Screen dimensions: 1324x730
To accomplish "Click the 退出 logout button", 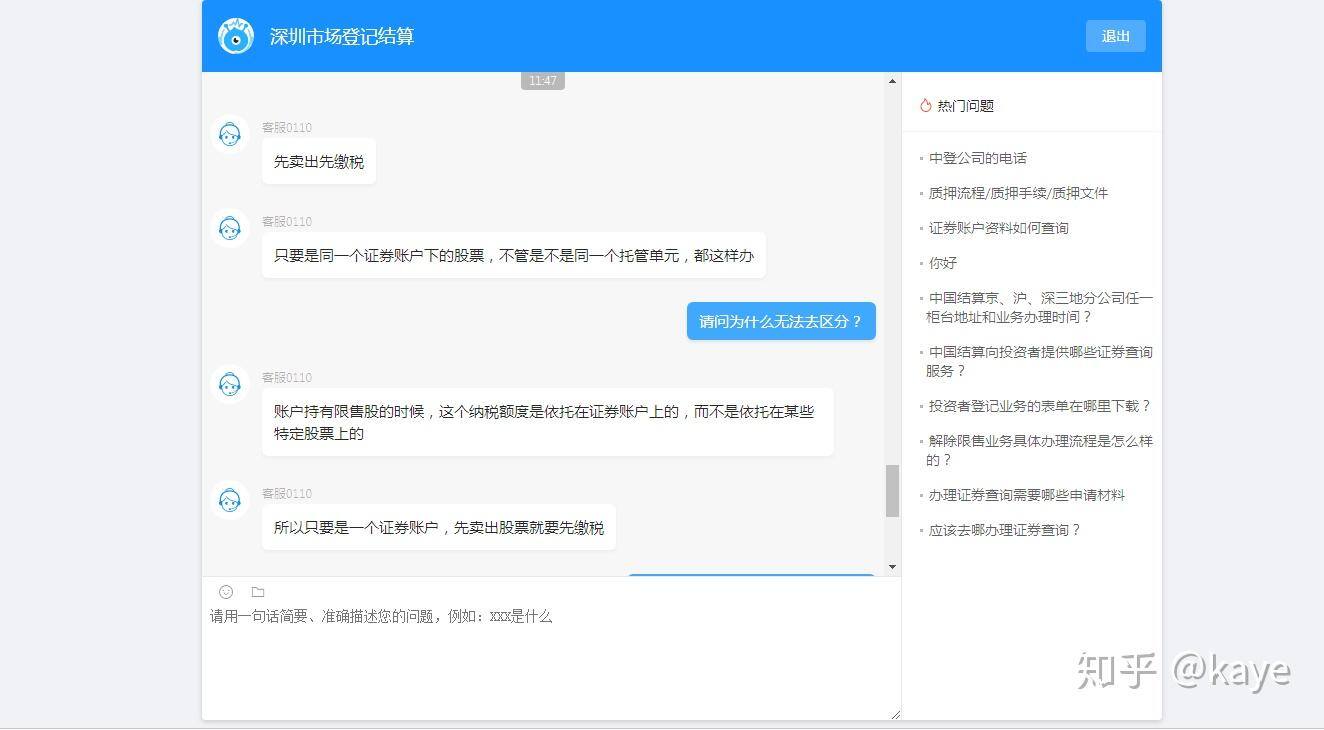I will [1115, 36].
